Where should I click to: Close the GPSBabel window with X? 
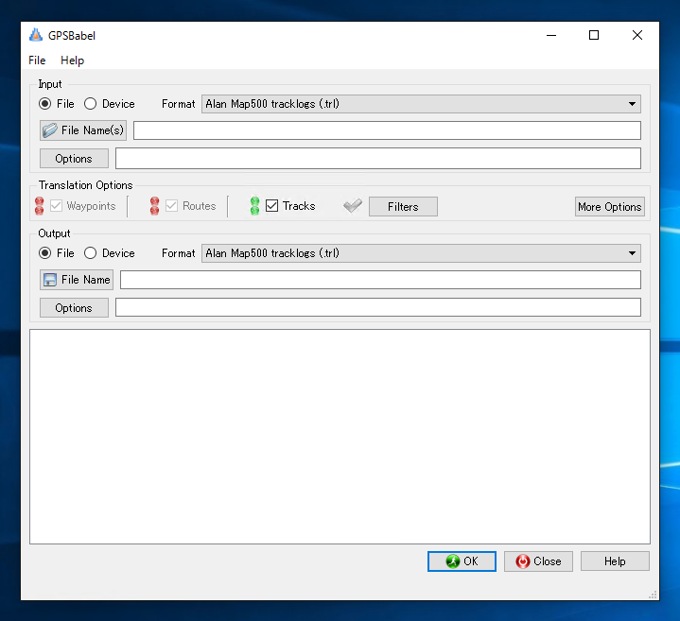click(x=637, y=35)
